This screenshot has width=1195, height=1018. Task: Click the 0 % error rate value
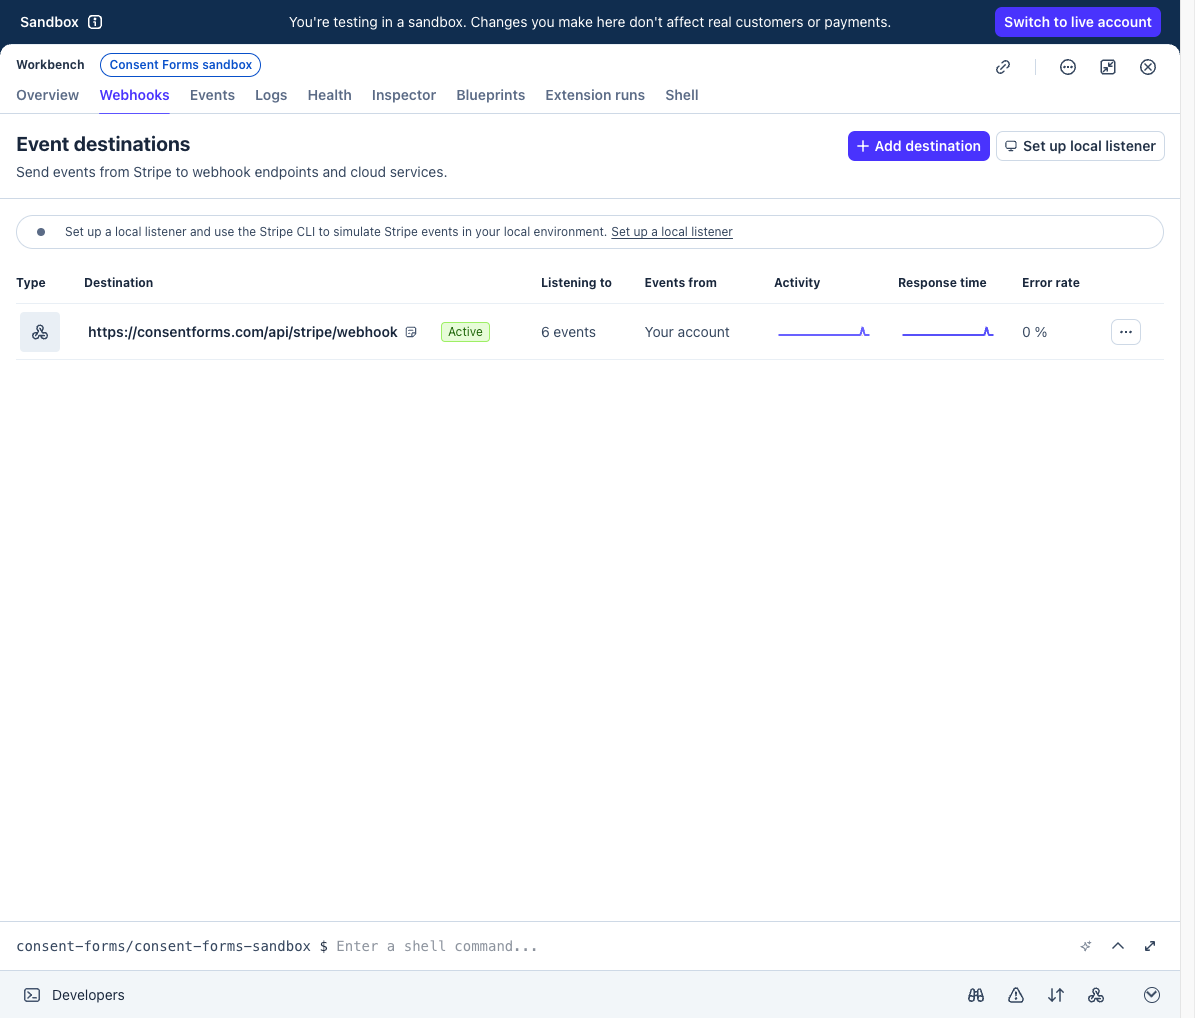tap(1034, 332)
